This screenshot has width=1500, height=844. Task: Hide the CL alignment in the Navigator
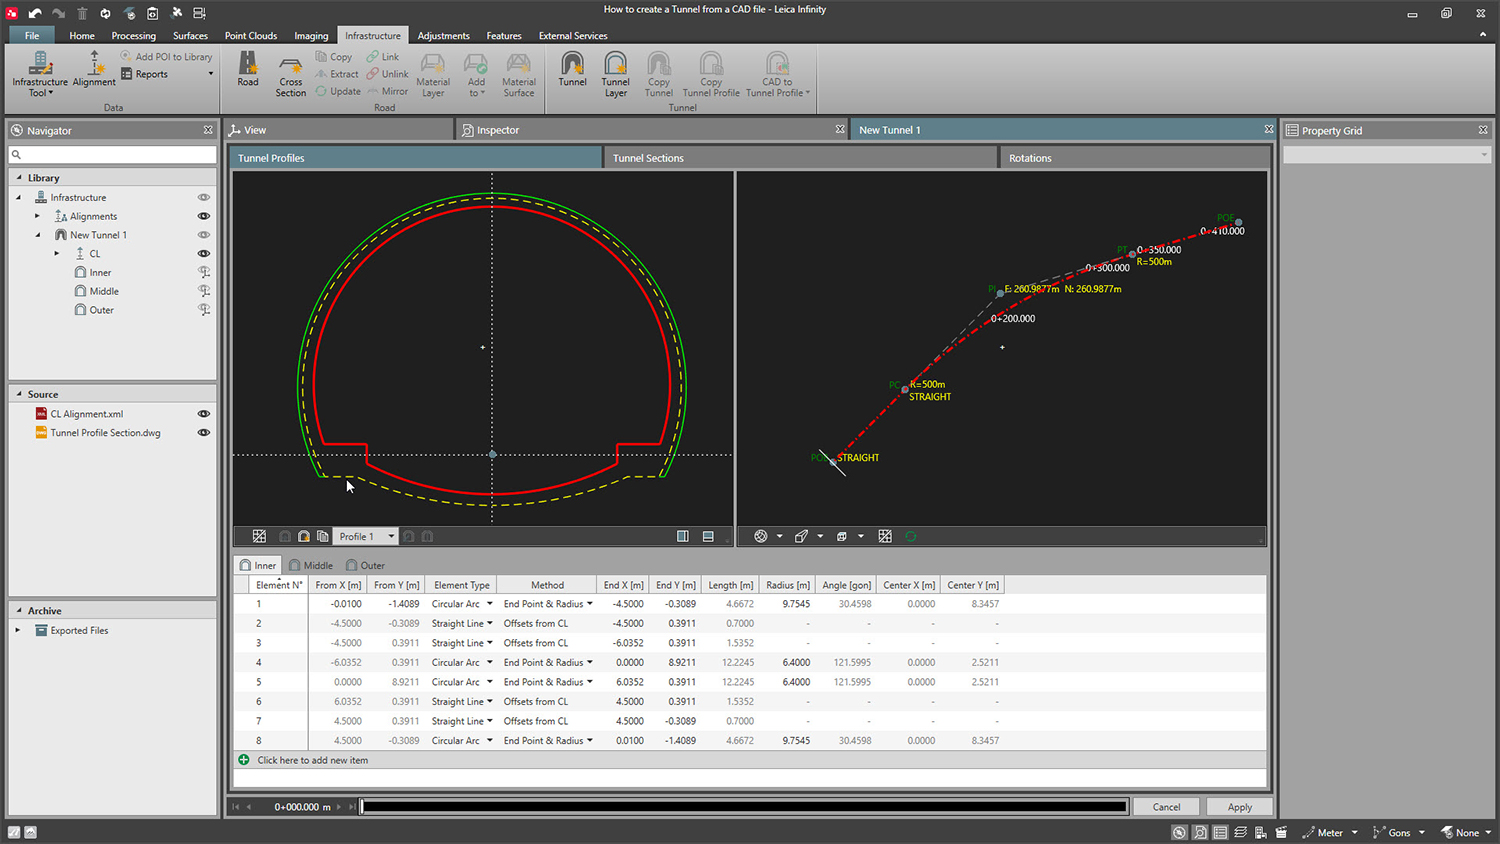click(x=204, y=253)
